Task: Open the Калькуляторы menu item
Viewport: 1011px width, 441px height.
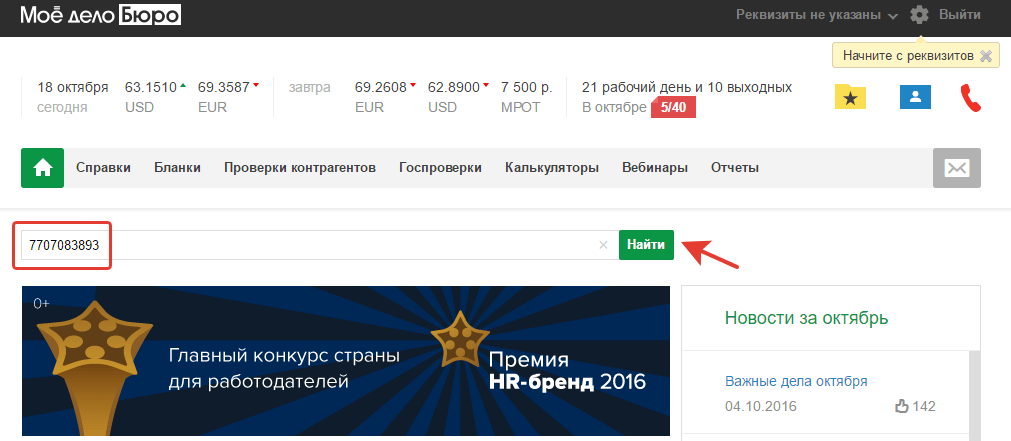Action: 552,168
